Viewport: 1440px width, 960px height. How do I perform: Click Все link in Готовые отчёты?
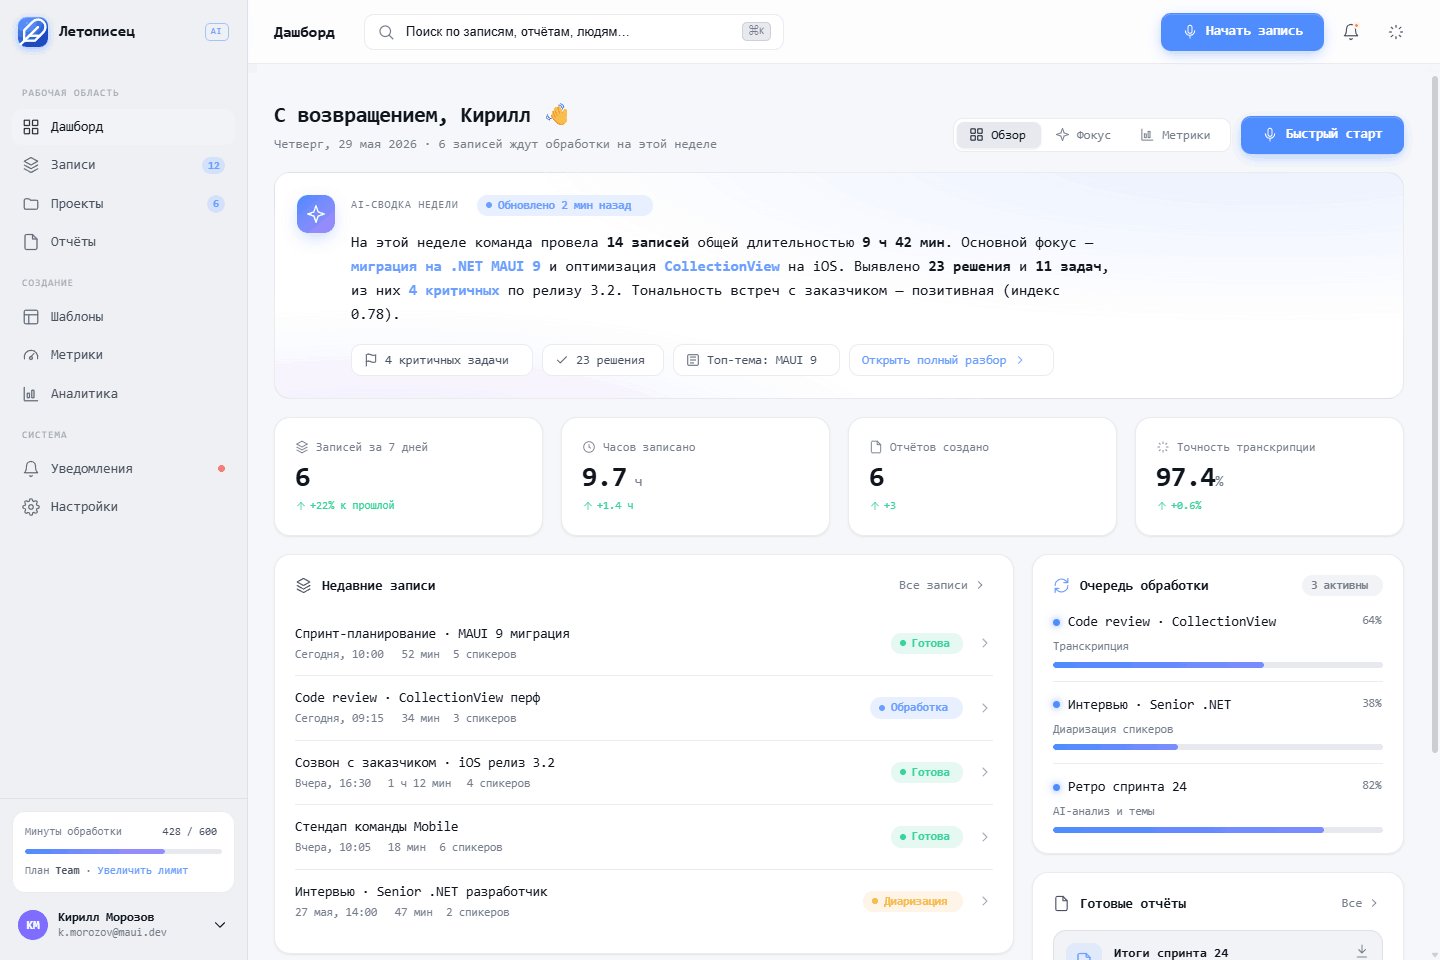(x=1360, y=904)
